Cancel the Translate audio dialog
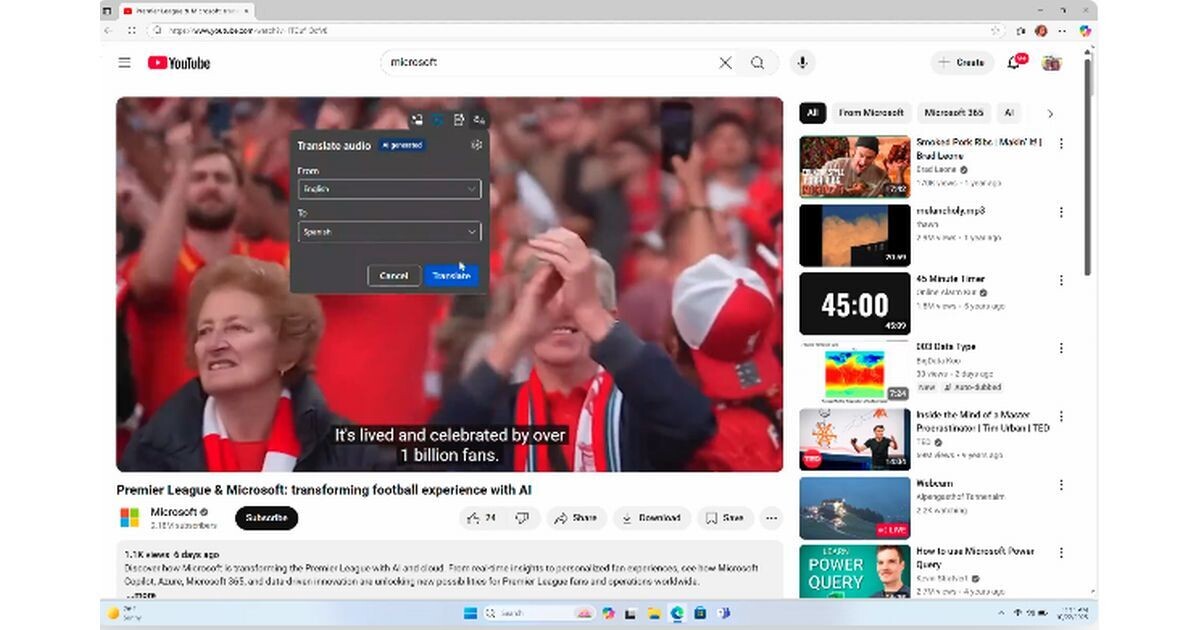1200x630 pixels. (x=394, y=276)
